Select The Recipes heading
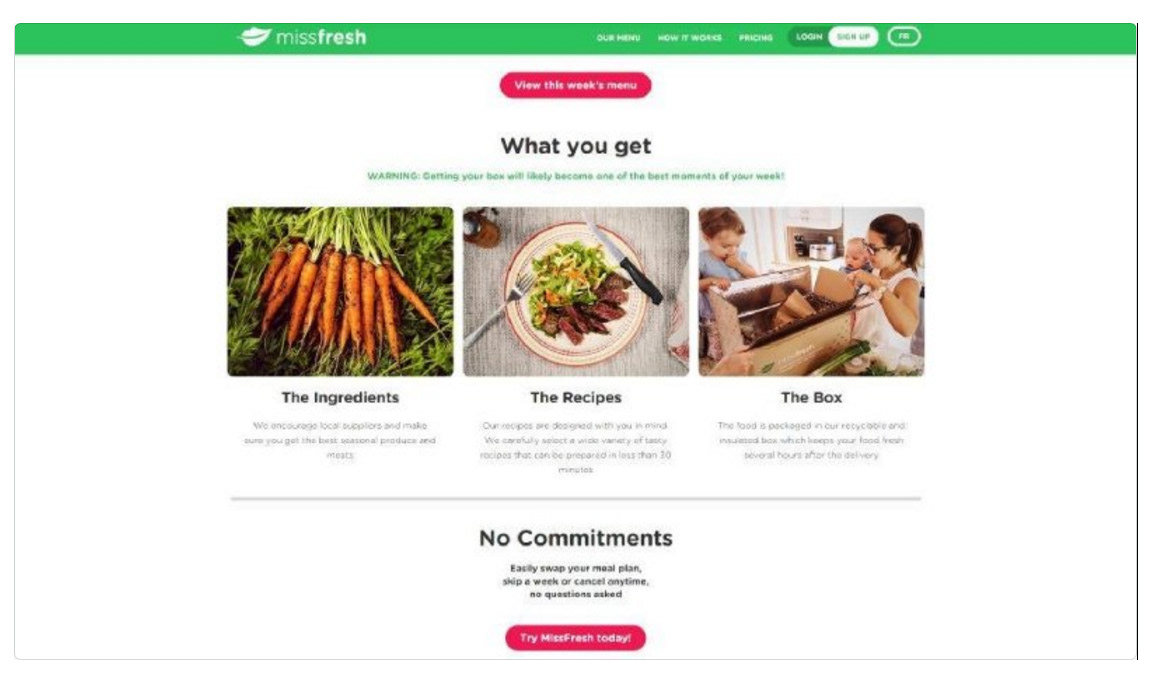This screenshot has height=677, width=1163. 576,397
